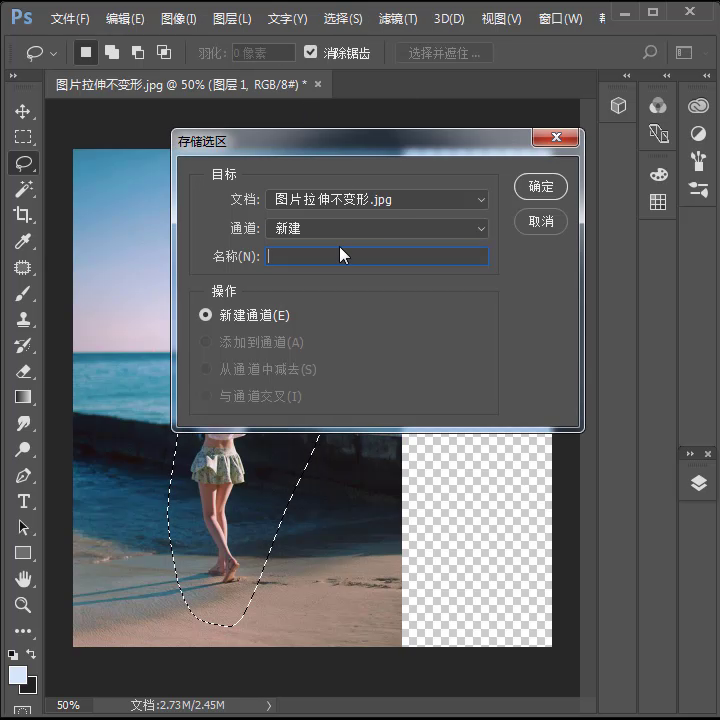This screenshot has width=720, height=720.
Task: Open the 滤镜(T) menu
Action: pos(398,19)
